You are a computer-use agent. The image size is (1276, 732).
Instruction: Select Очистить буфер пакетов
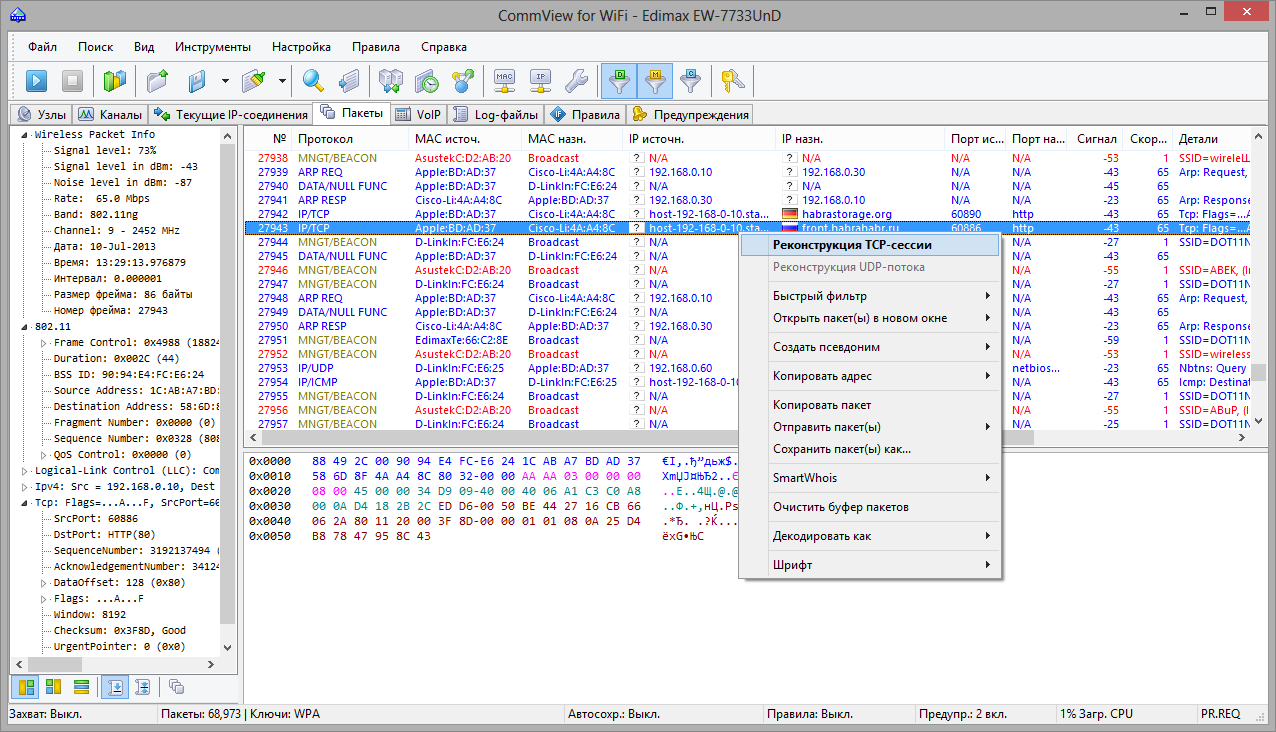coord(869,507)
